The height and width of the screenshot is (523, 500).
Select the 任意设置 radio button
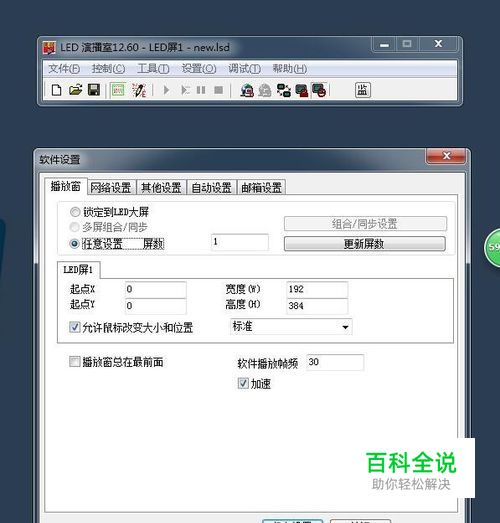75,244
